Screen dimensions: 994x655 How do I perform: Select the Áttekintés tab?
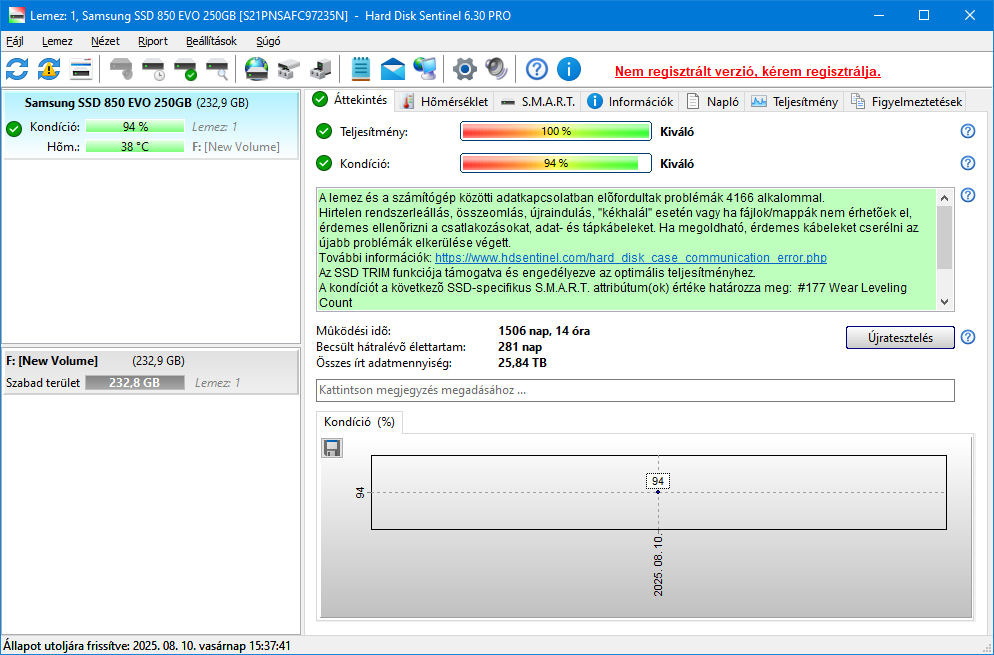[351, 100]
